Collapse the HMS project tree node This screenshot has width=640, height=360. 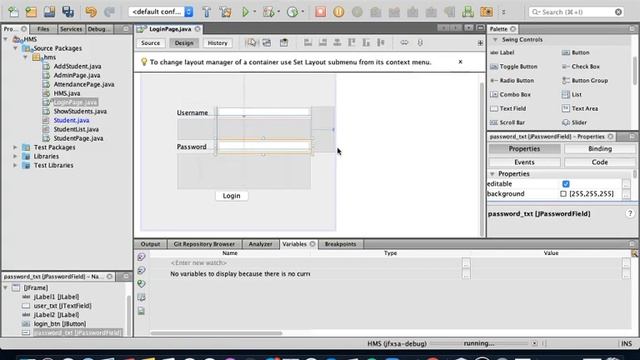click(x=6, y=39)
